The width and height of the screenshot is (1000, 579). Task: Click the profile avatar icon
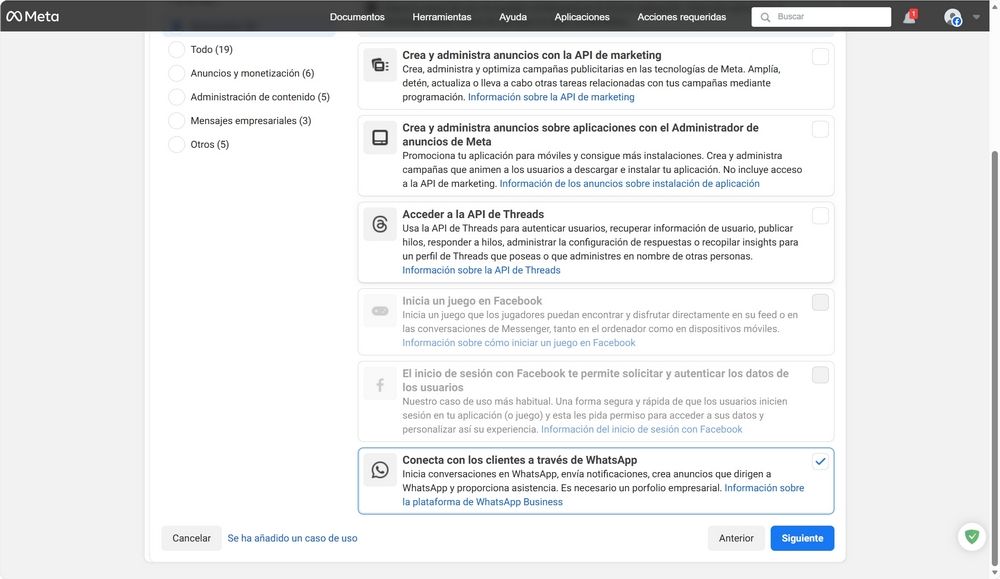(952, 16)
